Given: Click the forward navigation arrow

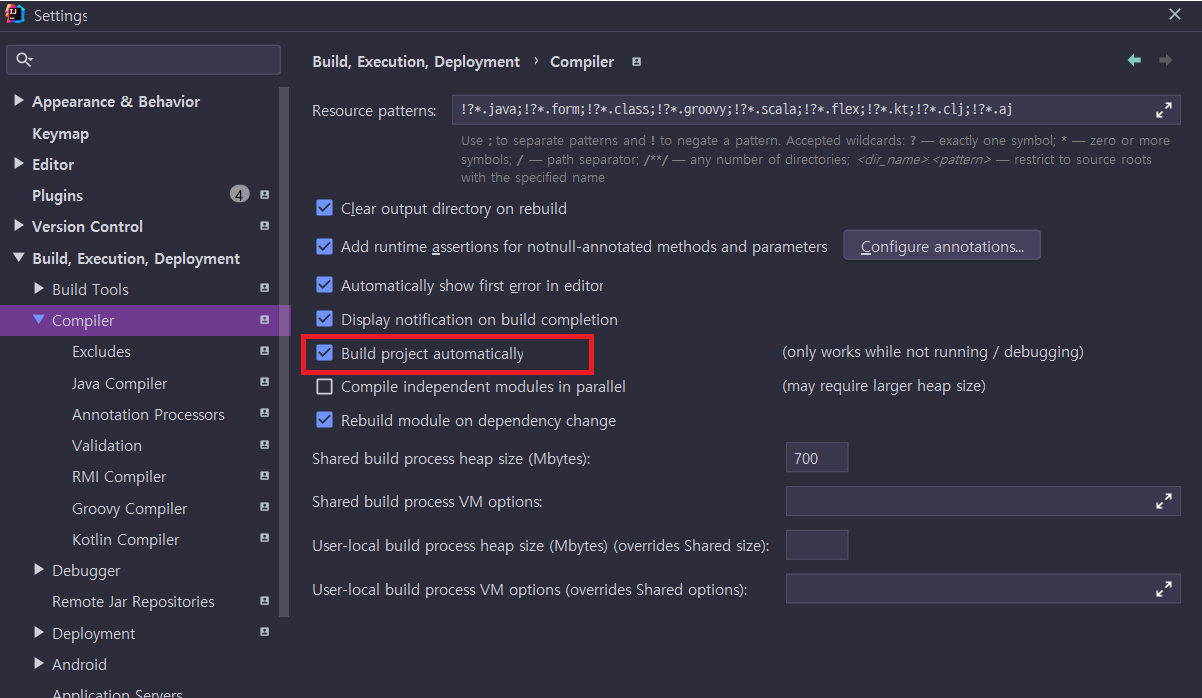Looking at the screenshot, I should point(1165,60).
